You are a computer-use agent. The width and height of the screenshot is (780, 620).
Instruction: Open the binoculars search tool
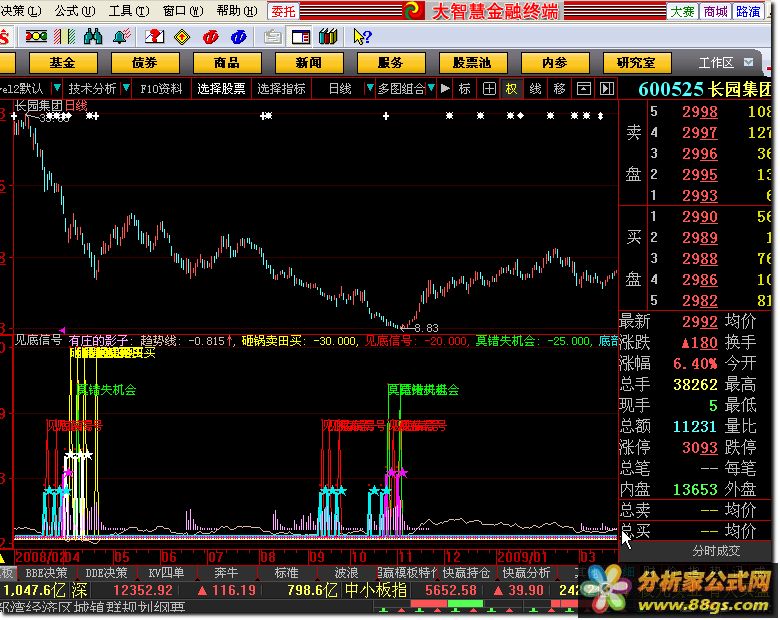93,36
